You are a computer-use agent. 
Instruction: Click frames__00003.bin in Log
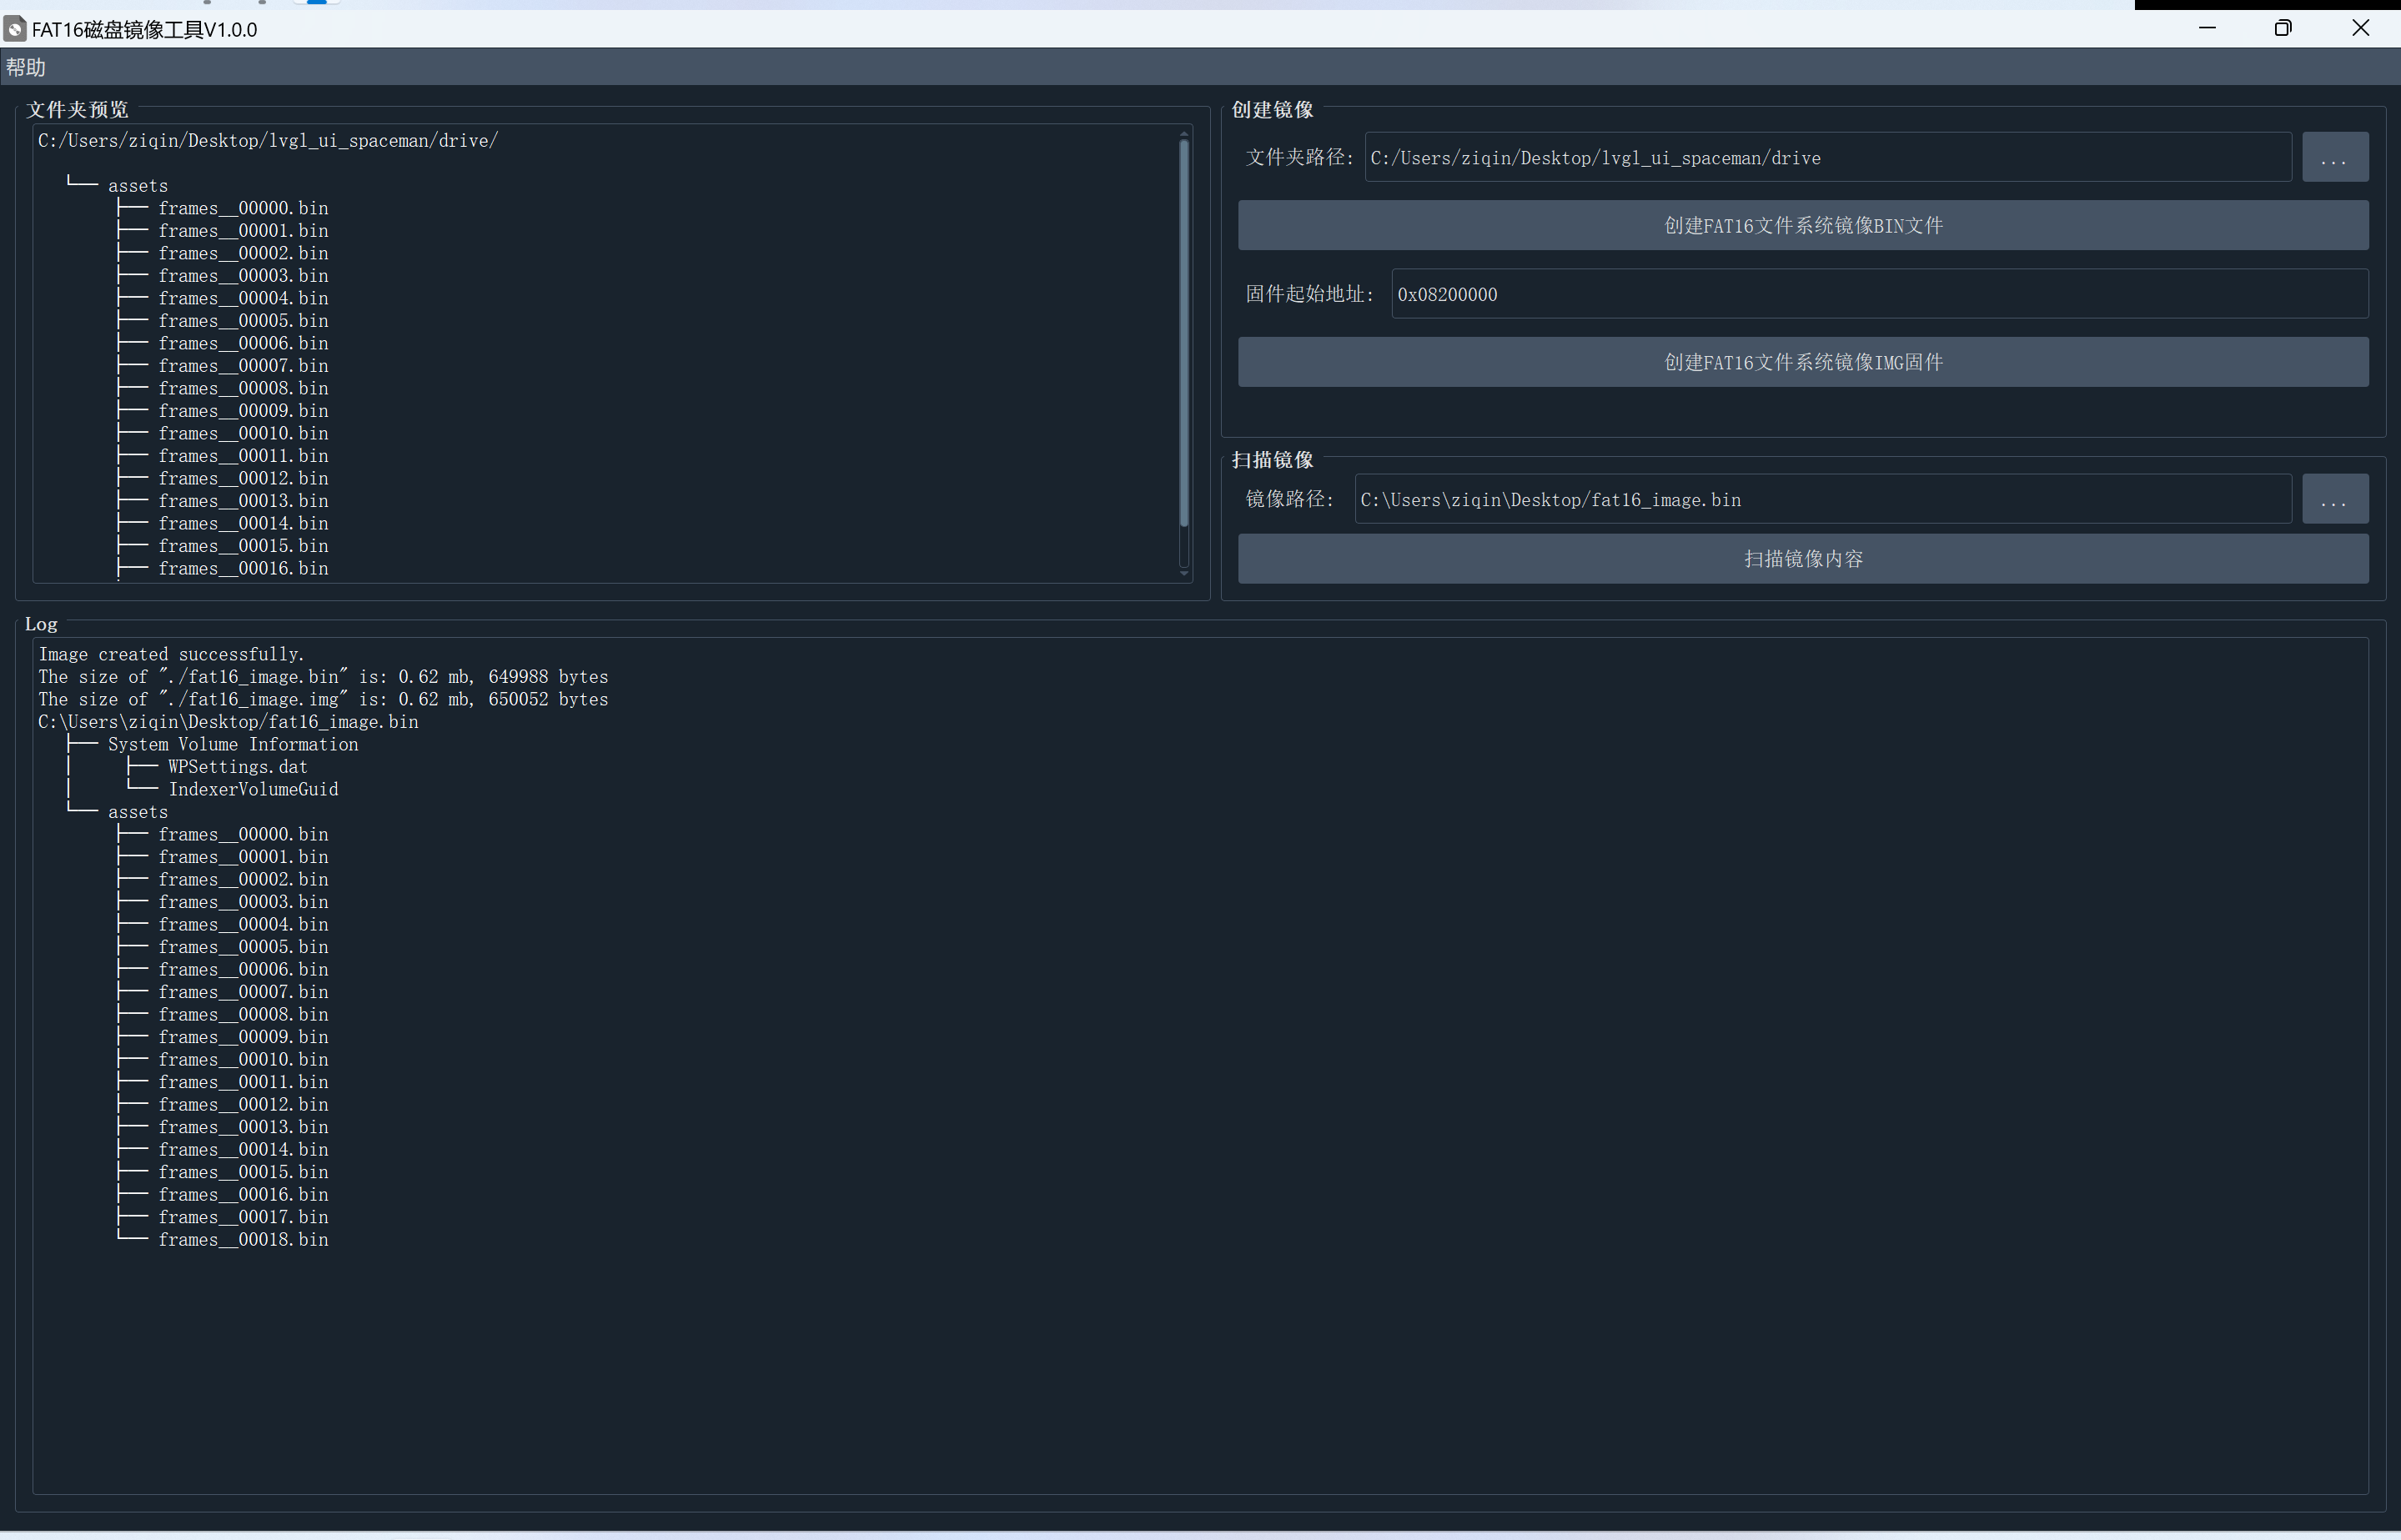click(x=243, y=902)
